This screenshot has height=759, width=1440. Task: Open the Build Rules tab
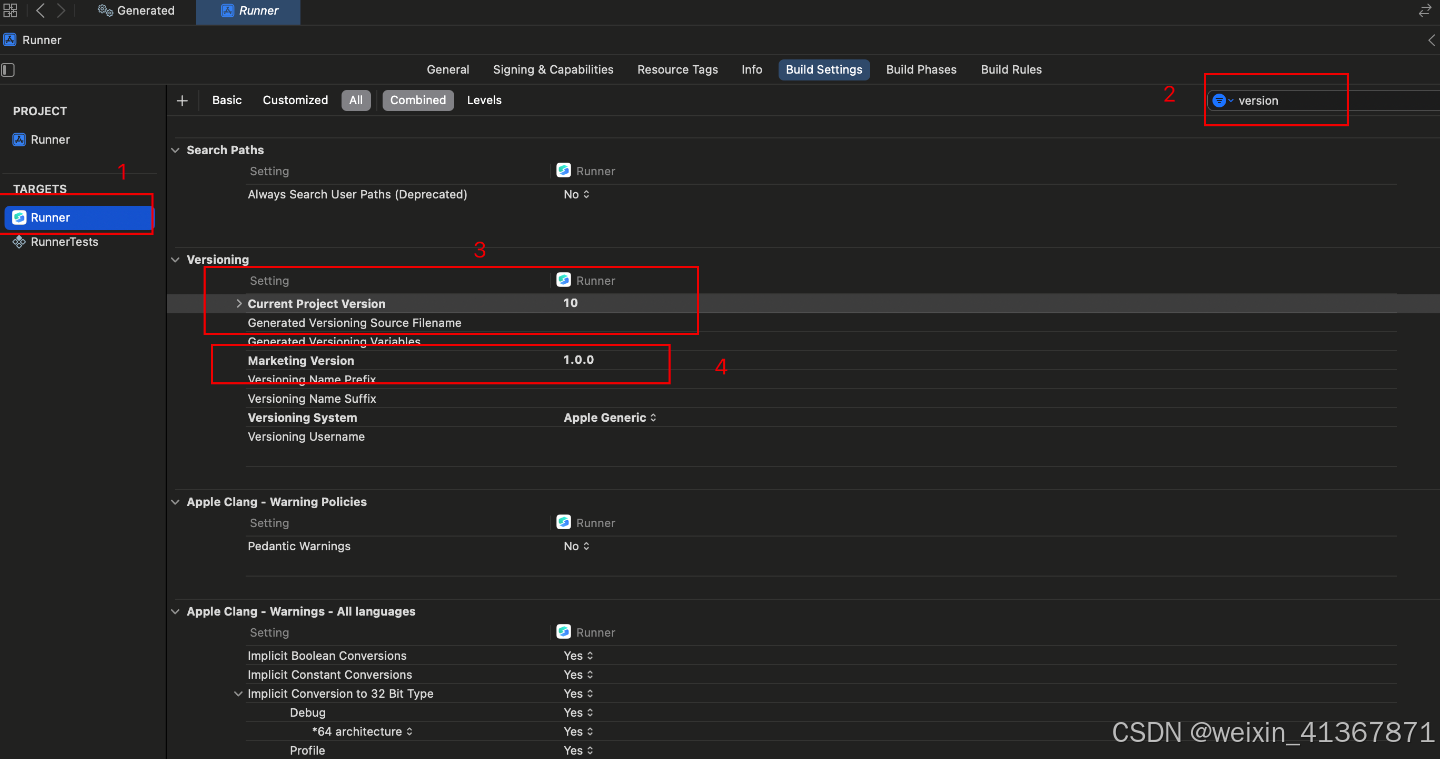[x=1011, y=70]
